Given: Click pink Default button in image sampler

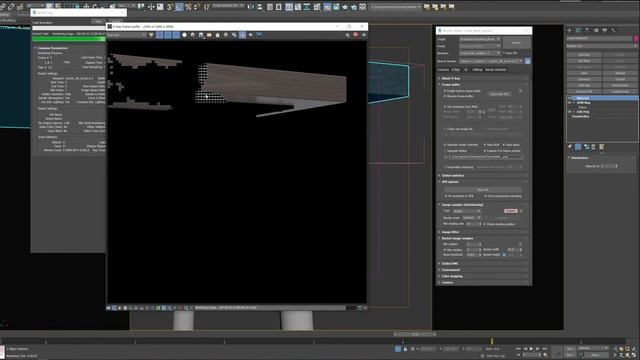Looking at the screenshot, I should [511, 211].
